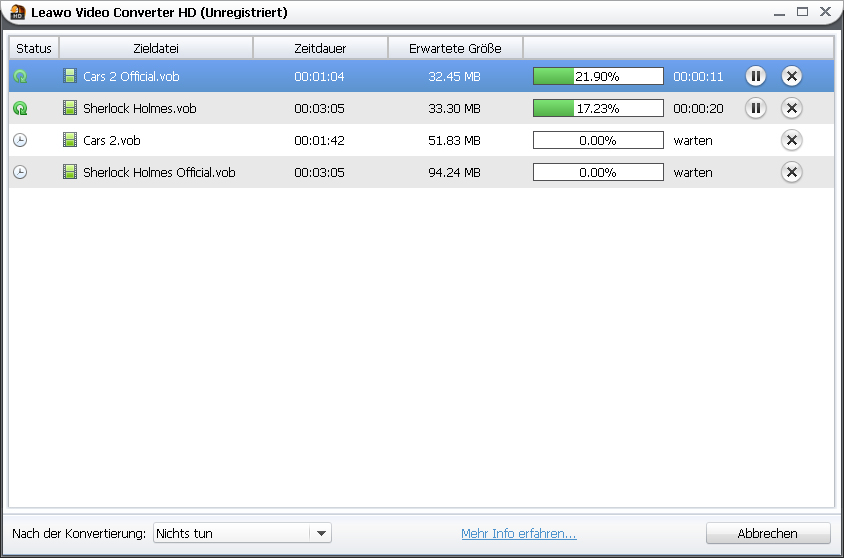This screenshot has height=558, width=844.
Task: Pause the Sherlock Holmes.vob conversion
Action: [x=756, y=109]
